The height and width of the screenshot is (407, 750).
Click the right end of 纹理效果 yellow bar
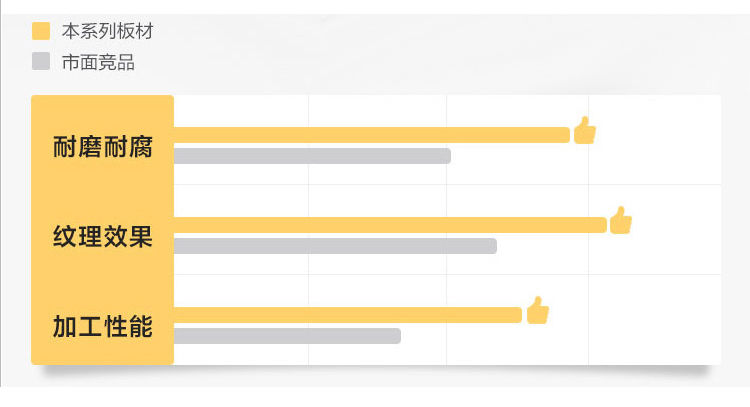coord(604,225)
